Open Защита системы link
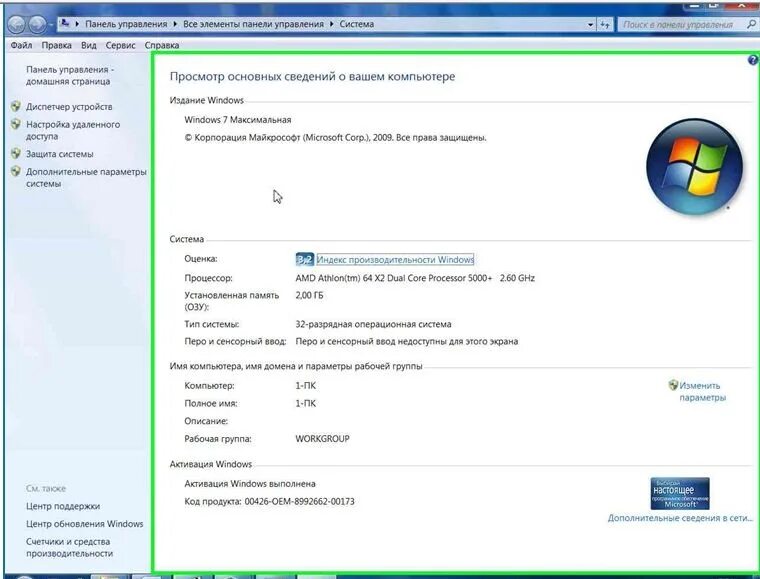This screenshot has height=579, width=760. pyautogui.click(x=60, y=154)
